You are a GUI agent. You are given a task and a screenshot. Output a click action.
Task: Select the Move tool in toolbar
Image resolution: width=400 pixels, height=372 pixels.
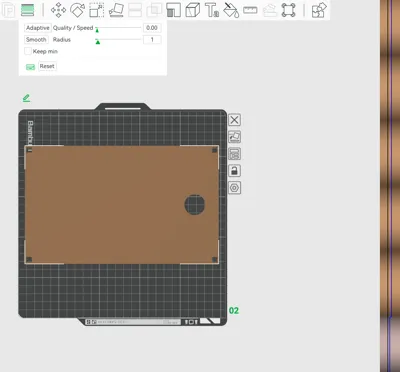click(x=58, y=10)
